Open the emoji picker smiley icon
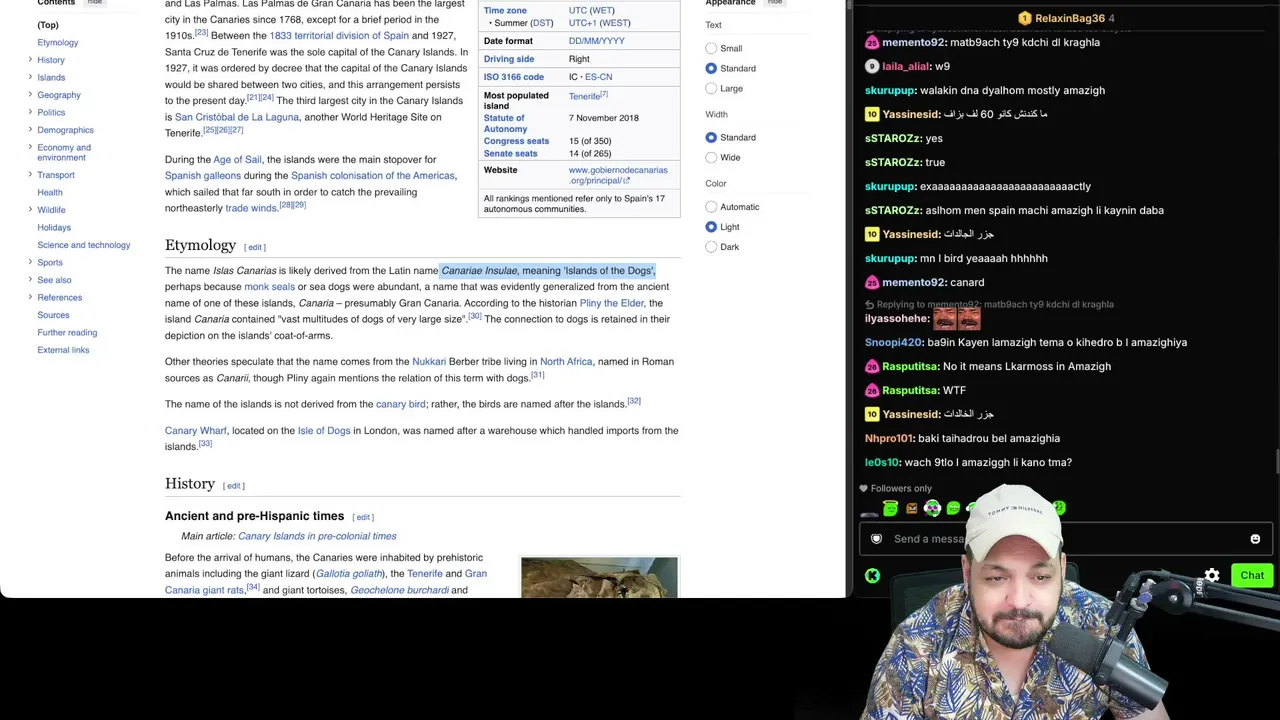The image size is (1280, 720). coord(1255,539)
